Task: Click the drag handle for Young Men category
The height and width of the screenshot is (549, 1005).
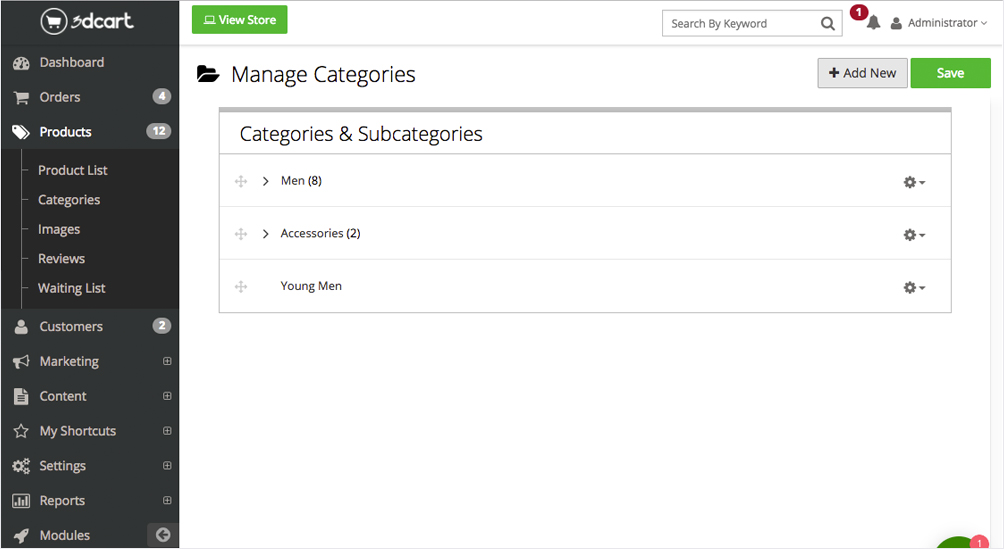Action: (241, 287)
